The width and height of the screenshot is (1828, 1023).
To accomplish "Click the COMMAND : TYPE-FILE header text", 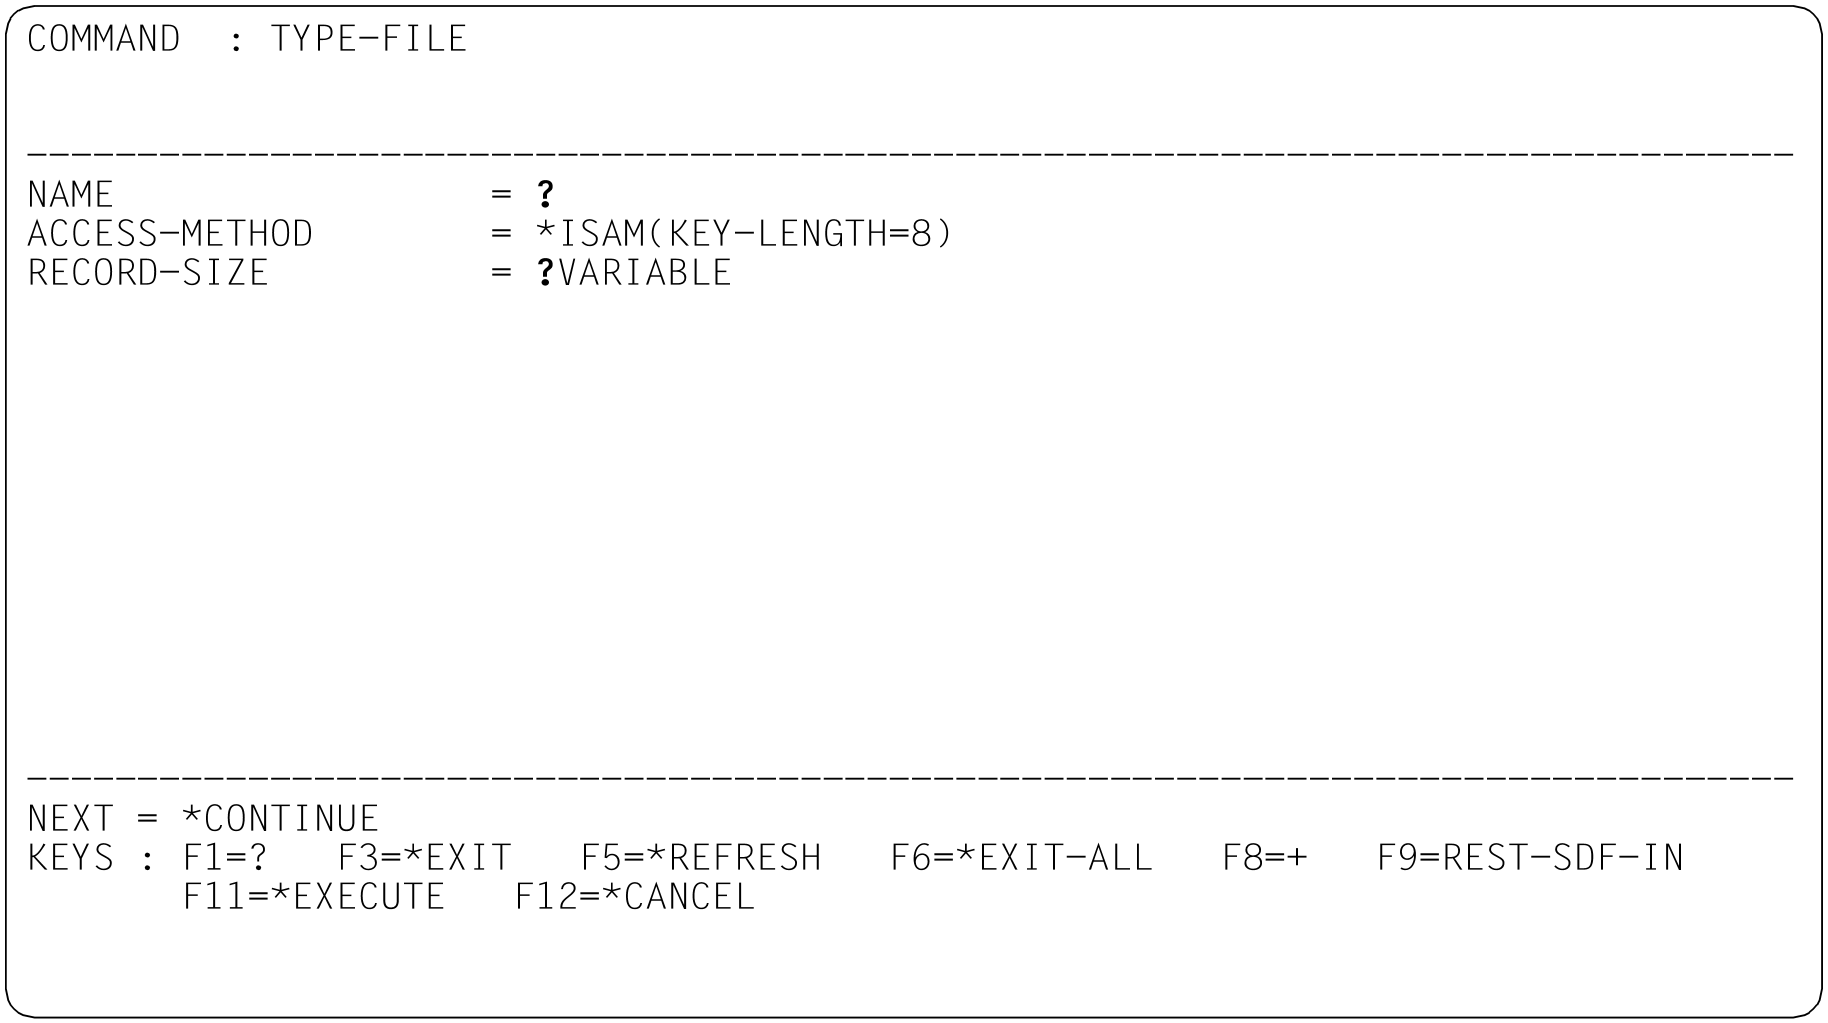I will point(247,39).
